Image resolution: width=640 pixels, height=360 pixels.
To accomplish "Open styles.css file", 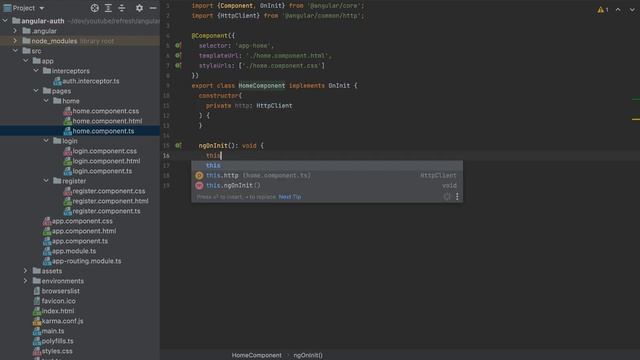I will click(x=57, y=351).
